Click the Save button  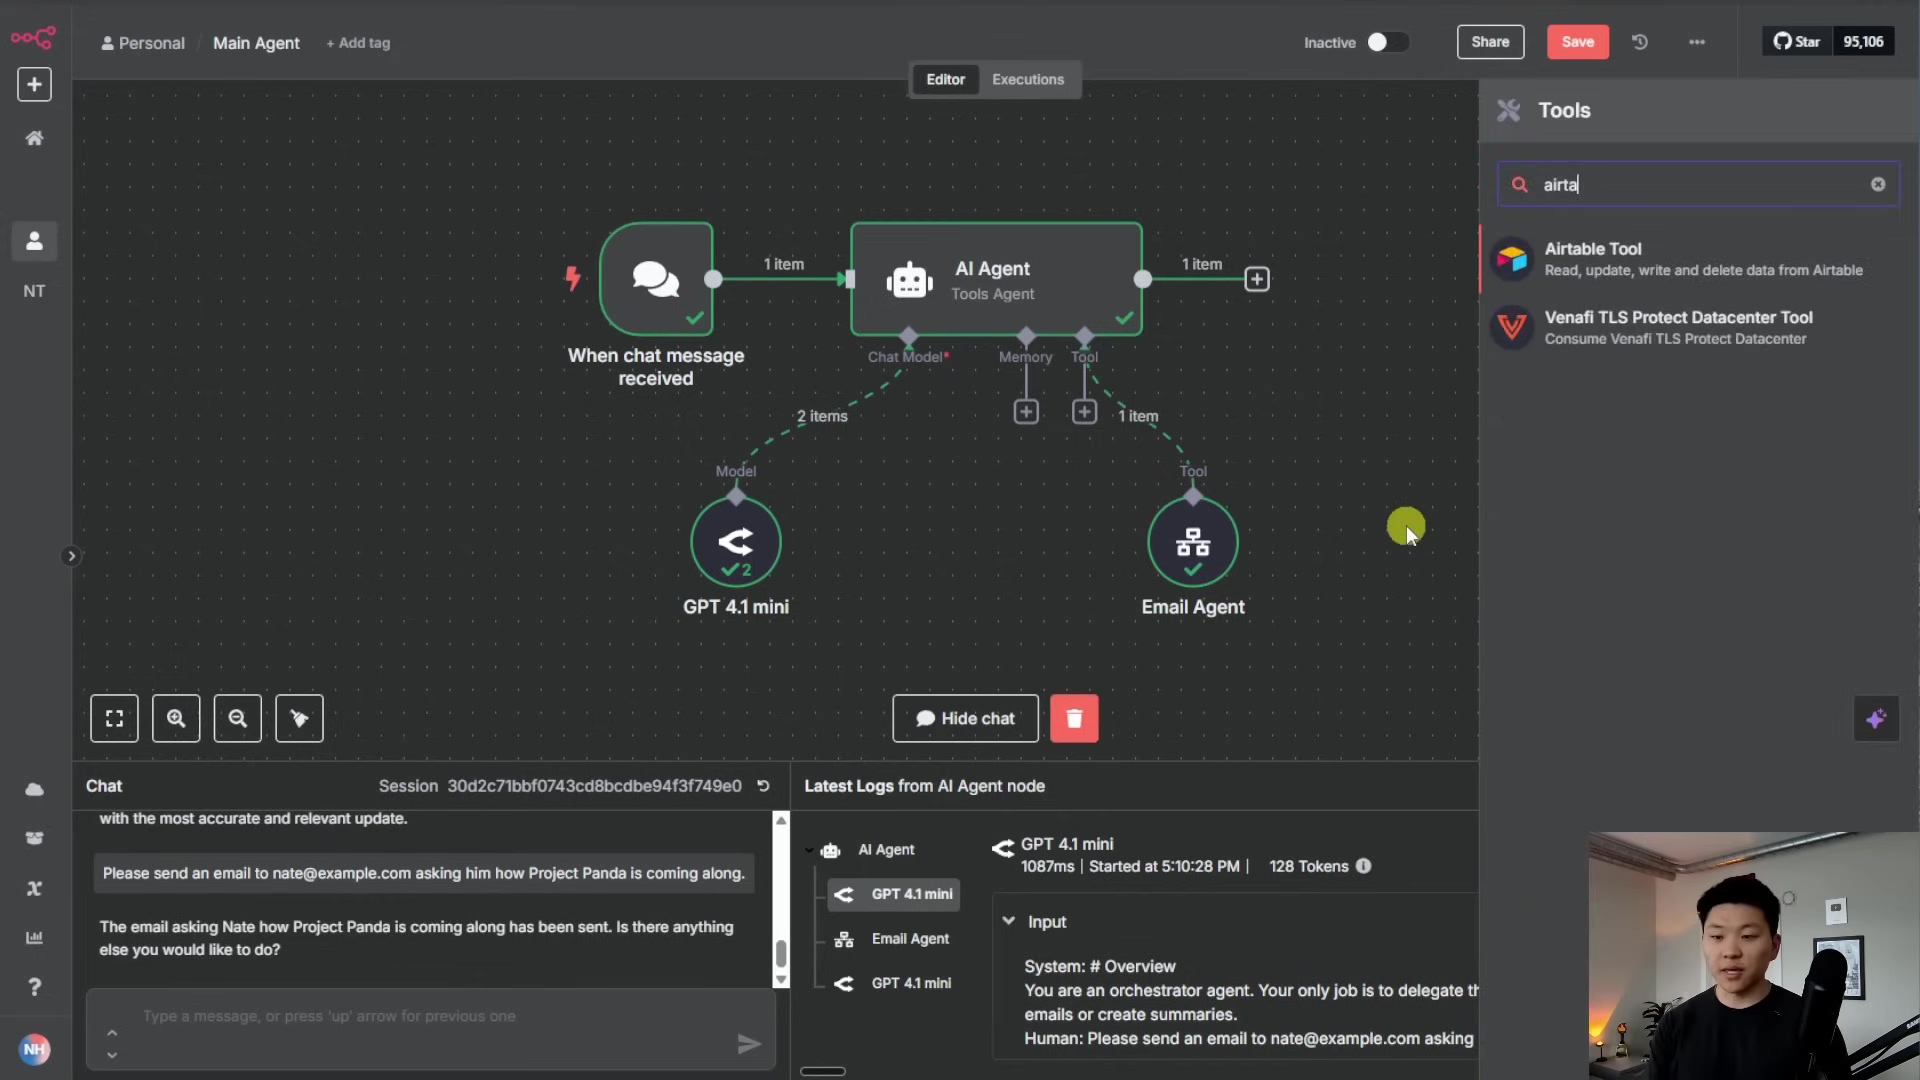(x=1578, y=42)
